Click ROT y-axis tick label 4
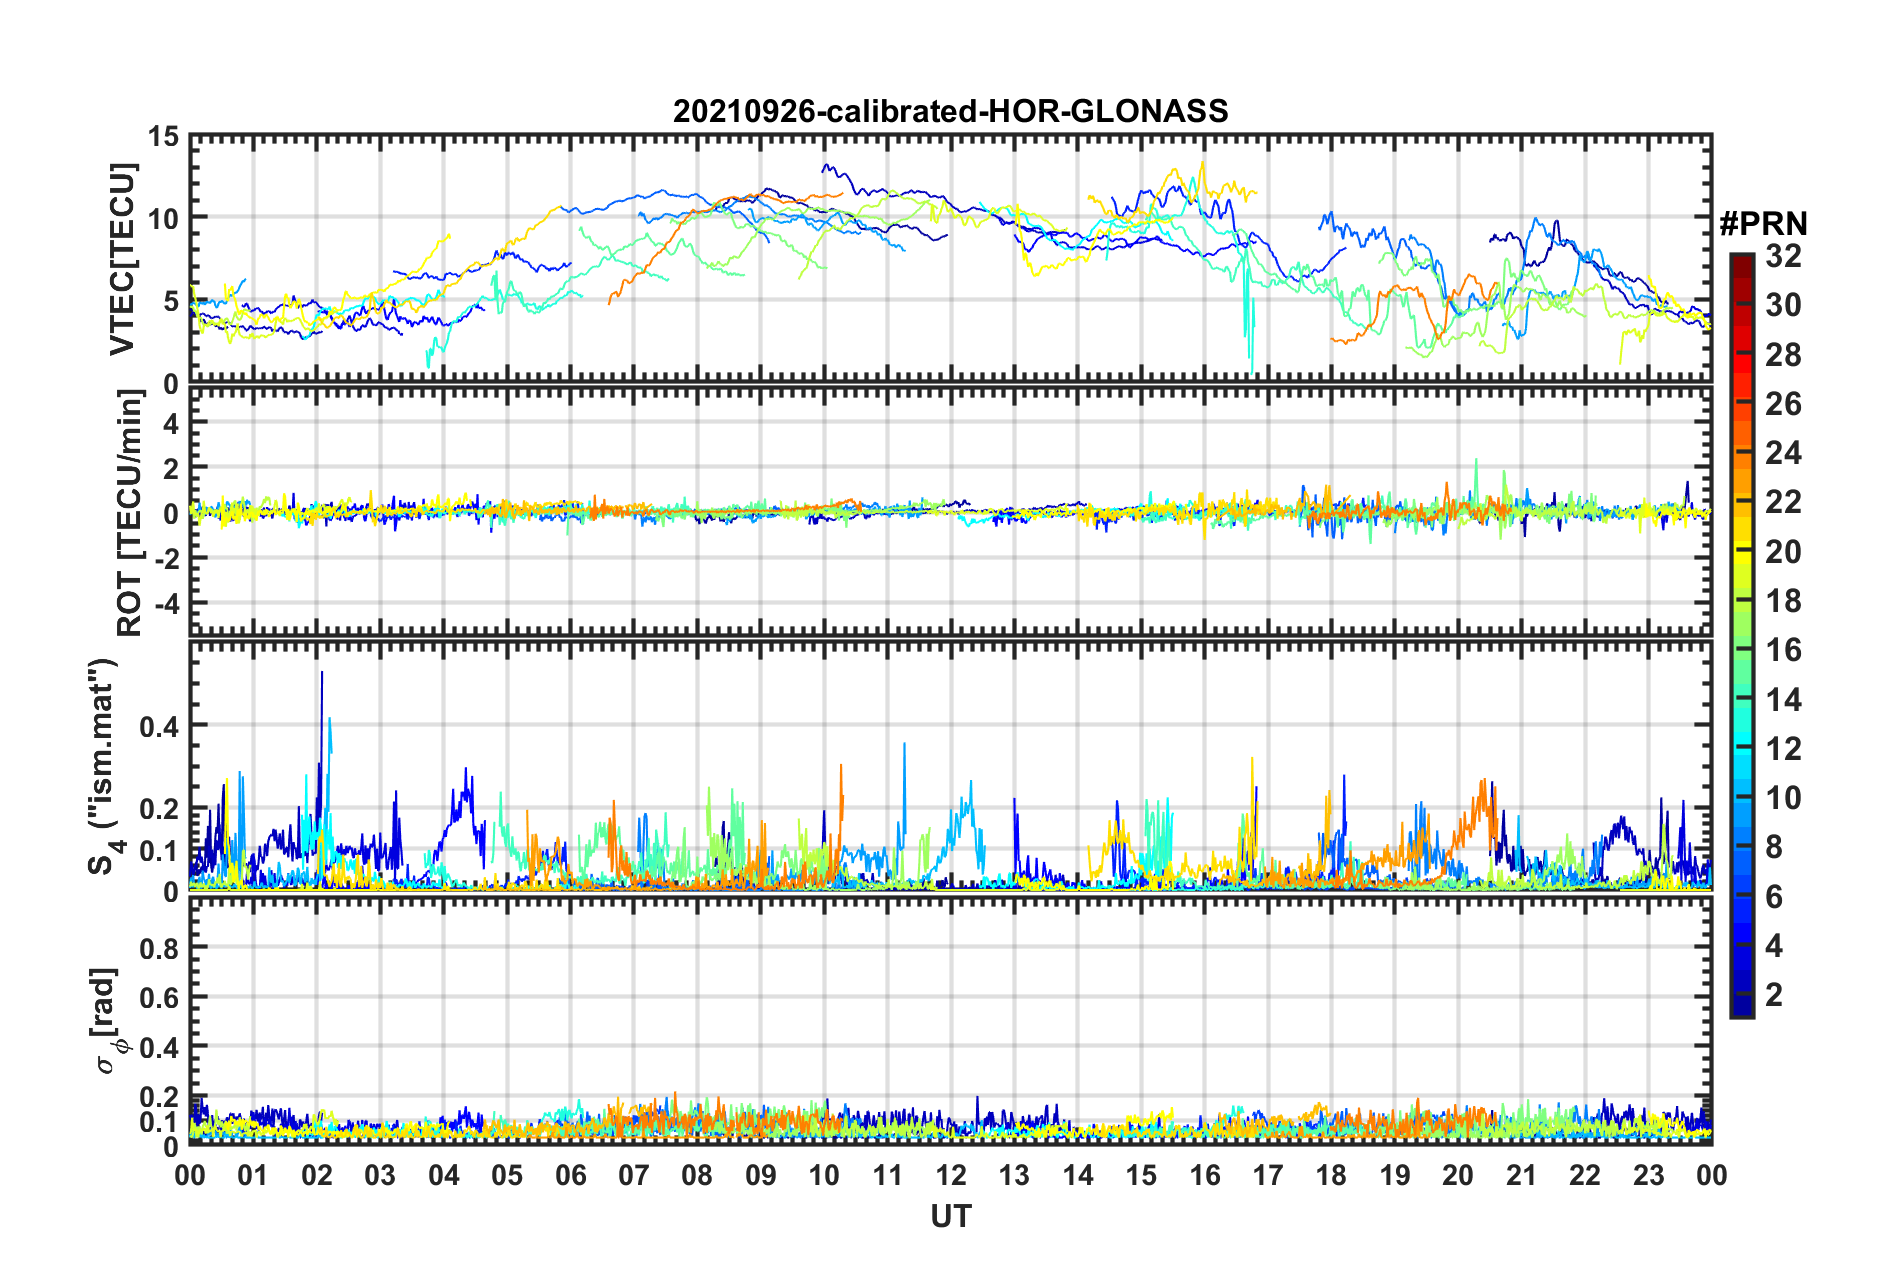 (171, 423)
